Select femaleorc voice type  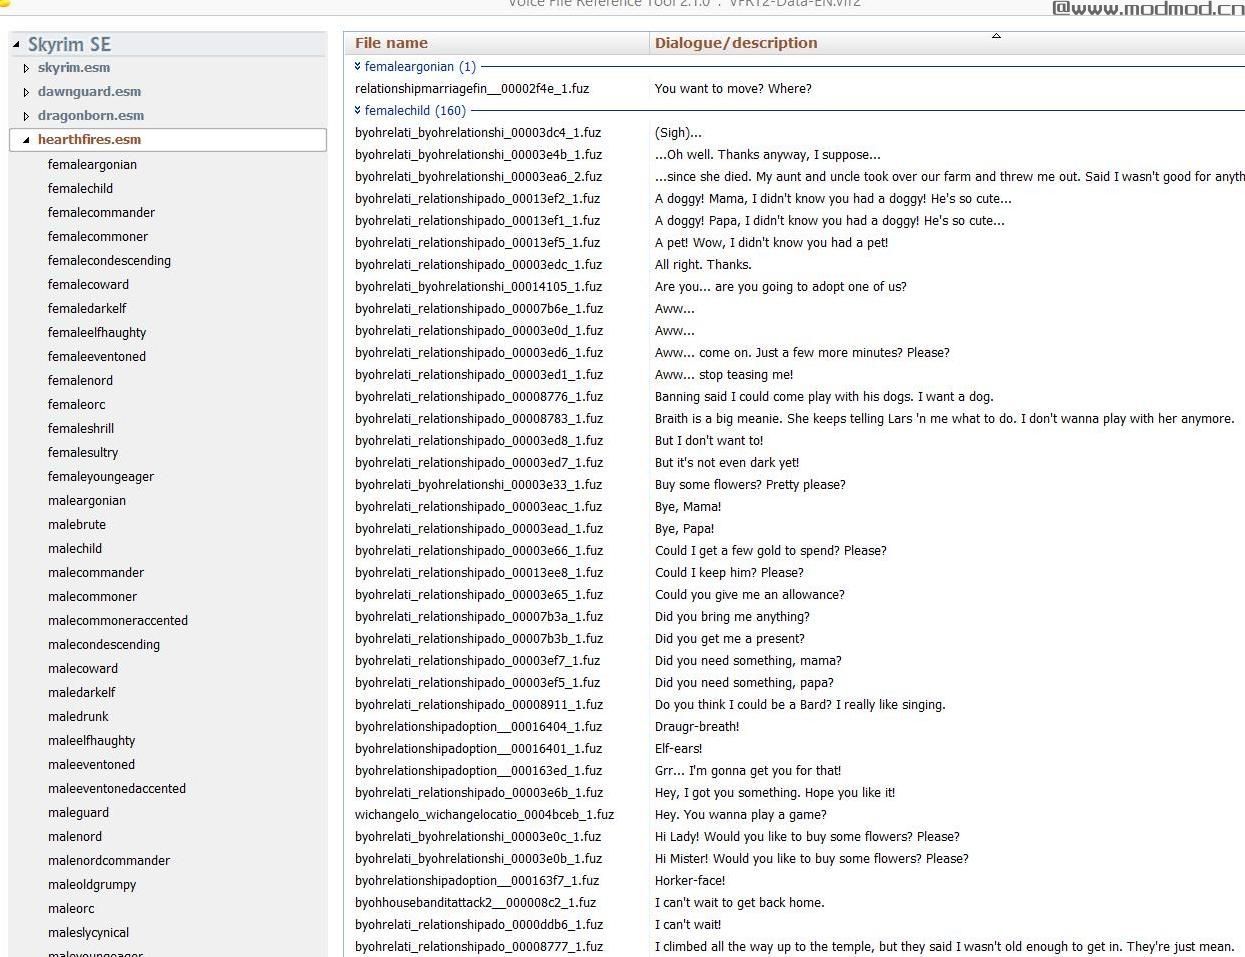point(76,404)
